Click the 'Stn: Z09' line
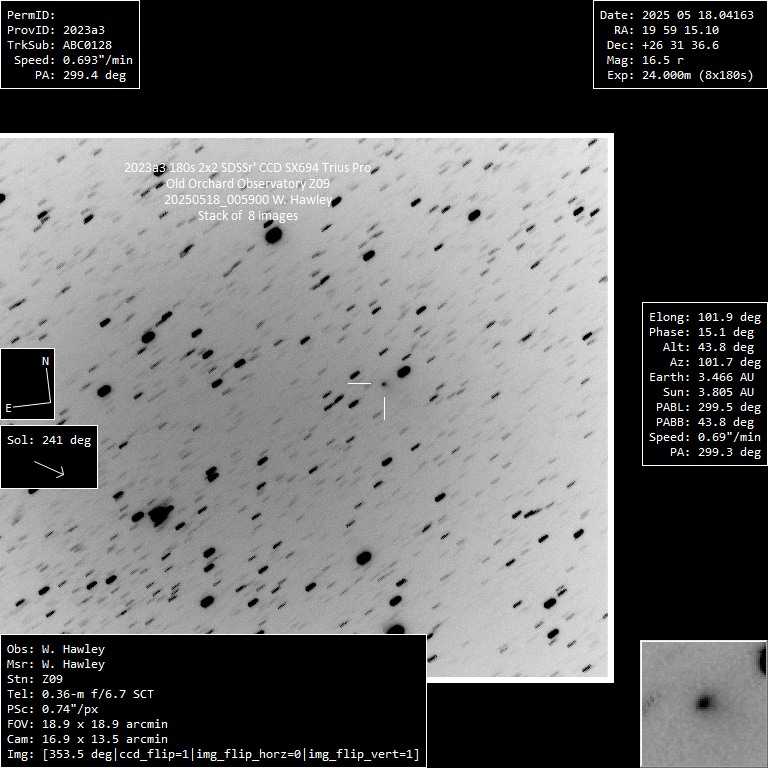Viewport: 768px width, 768px height. (35, 679)
